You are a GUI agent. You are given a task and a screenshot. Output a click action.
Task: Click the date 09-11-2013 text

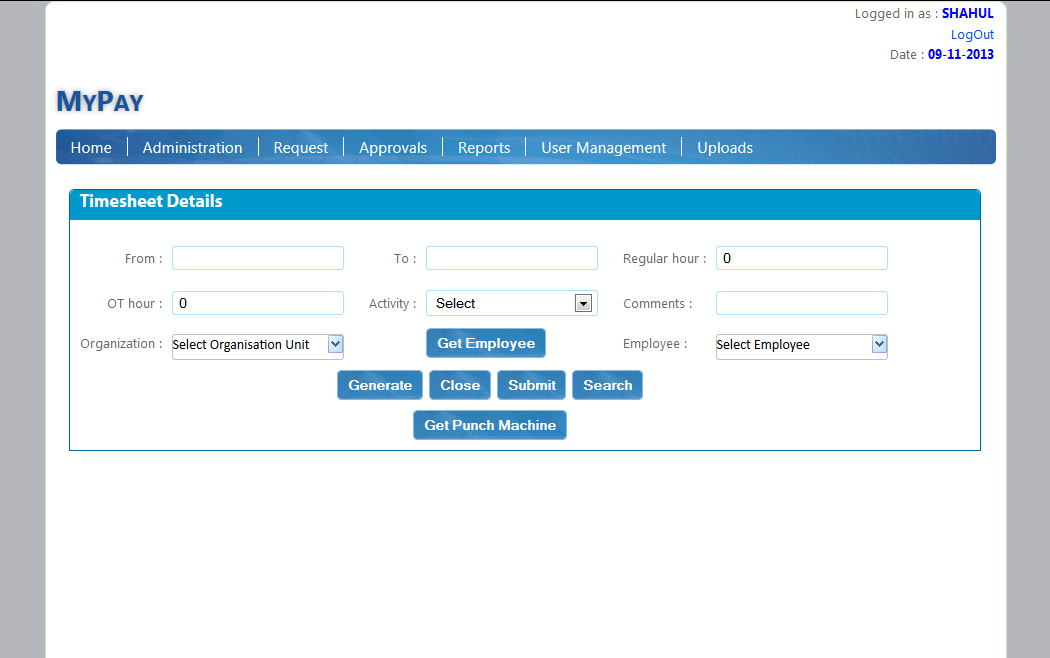pyautogui.click(x=961, y=55)
